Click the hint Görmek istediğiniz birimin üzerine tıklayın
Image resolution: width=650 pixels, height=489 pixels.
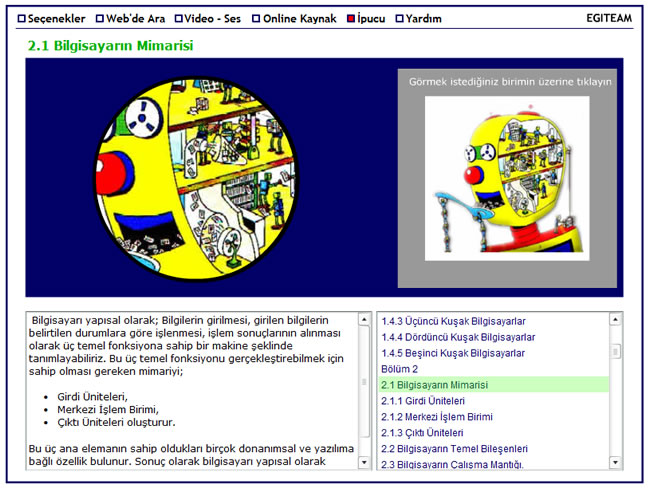click(510, 82)
